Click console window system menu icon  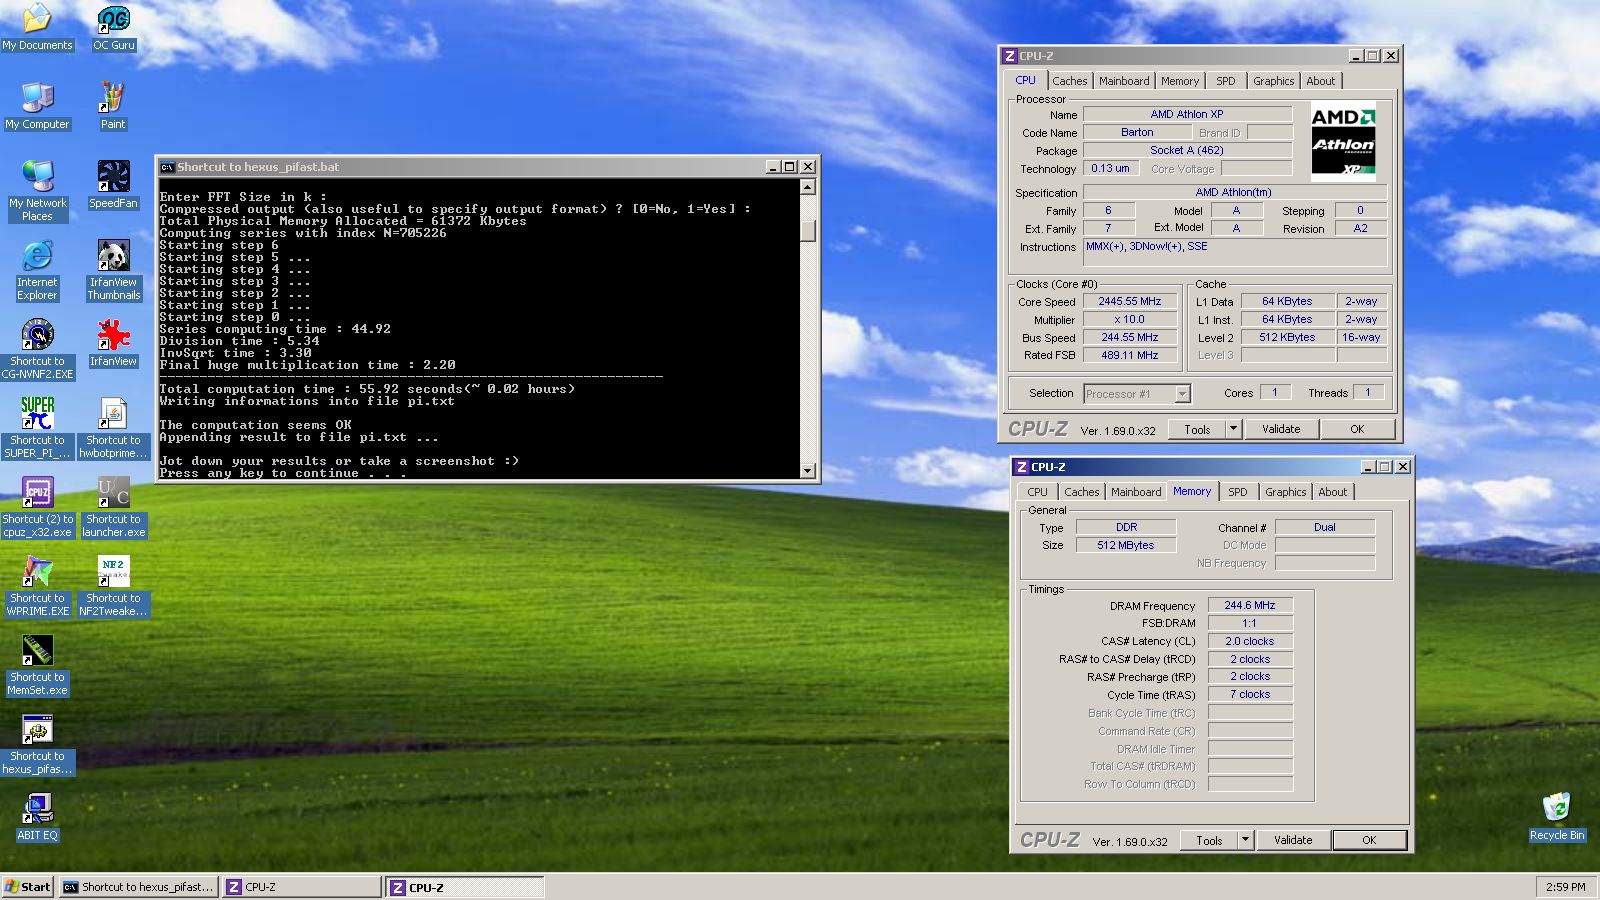tap(167, 167)
